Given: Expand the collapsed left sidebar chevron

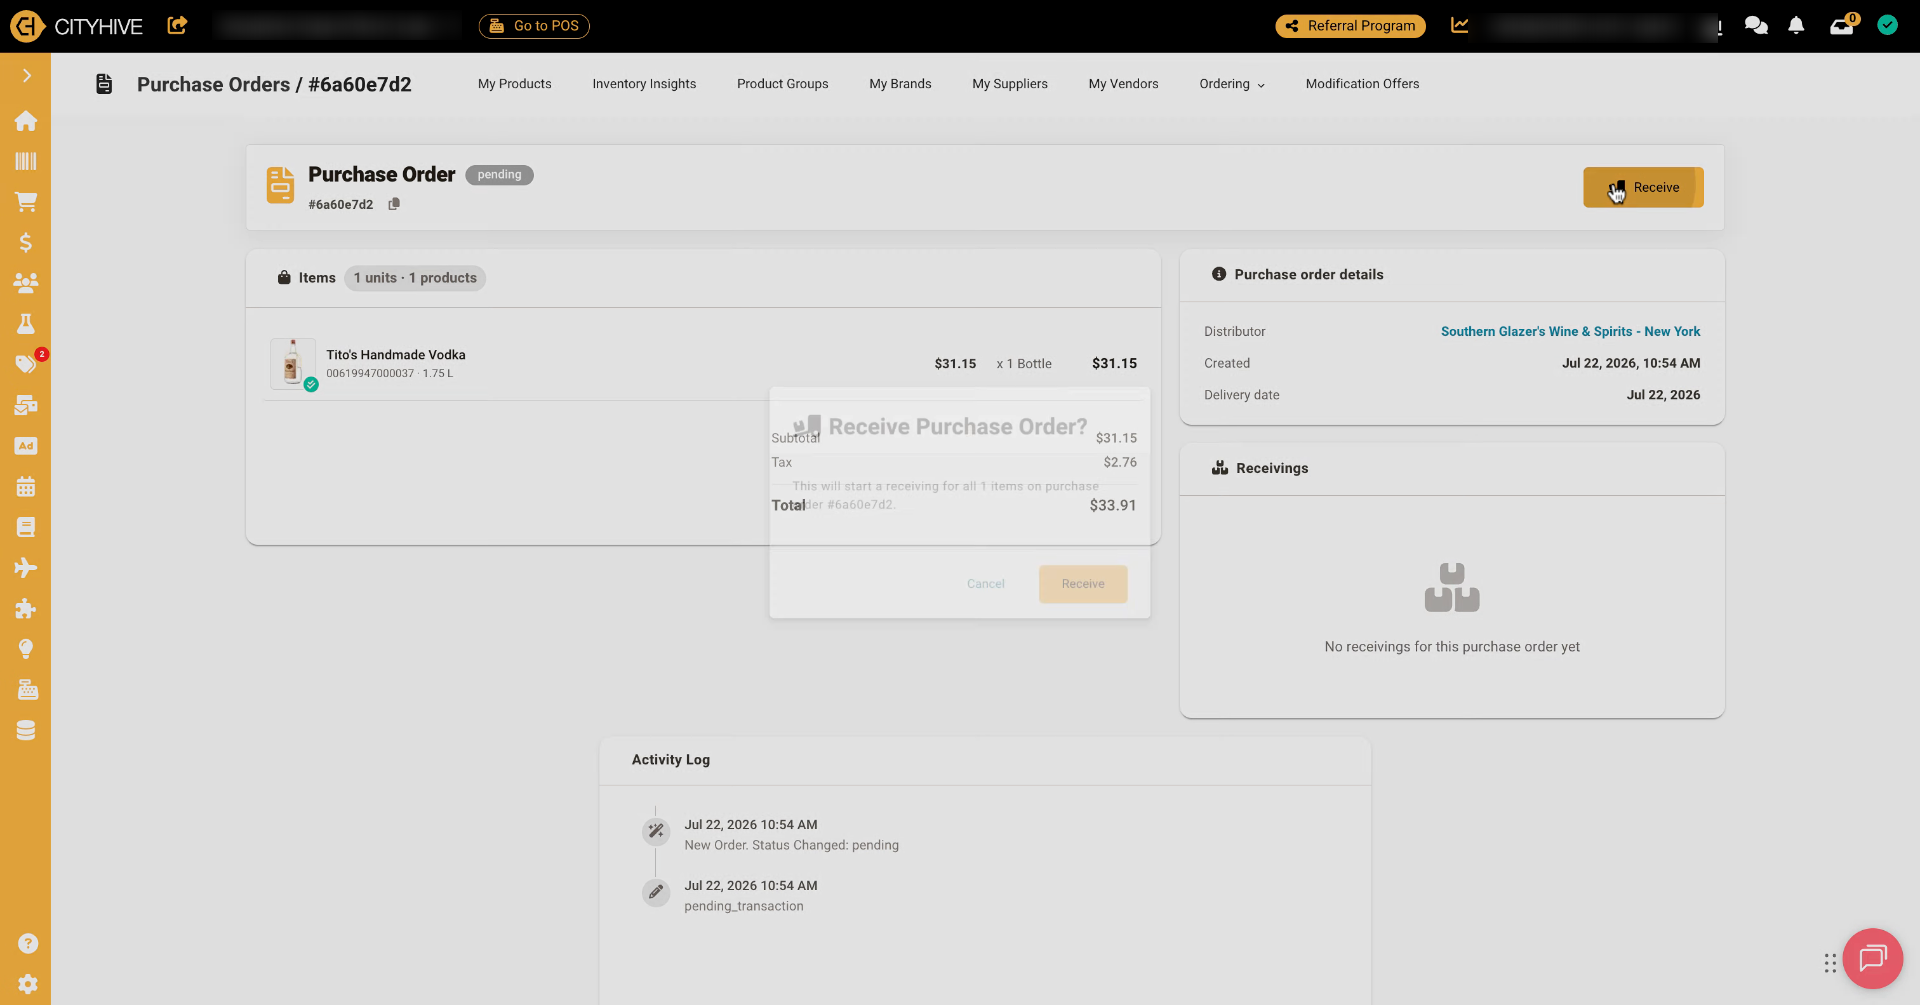Looking at the screenshot, I should (27, 76).
